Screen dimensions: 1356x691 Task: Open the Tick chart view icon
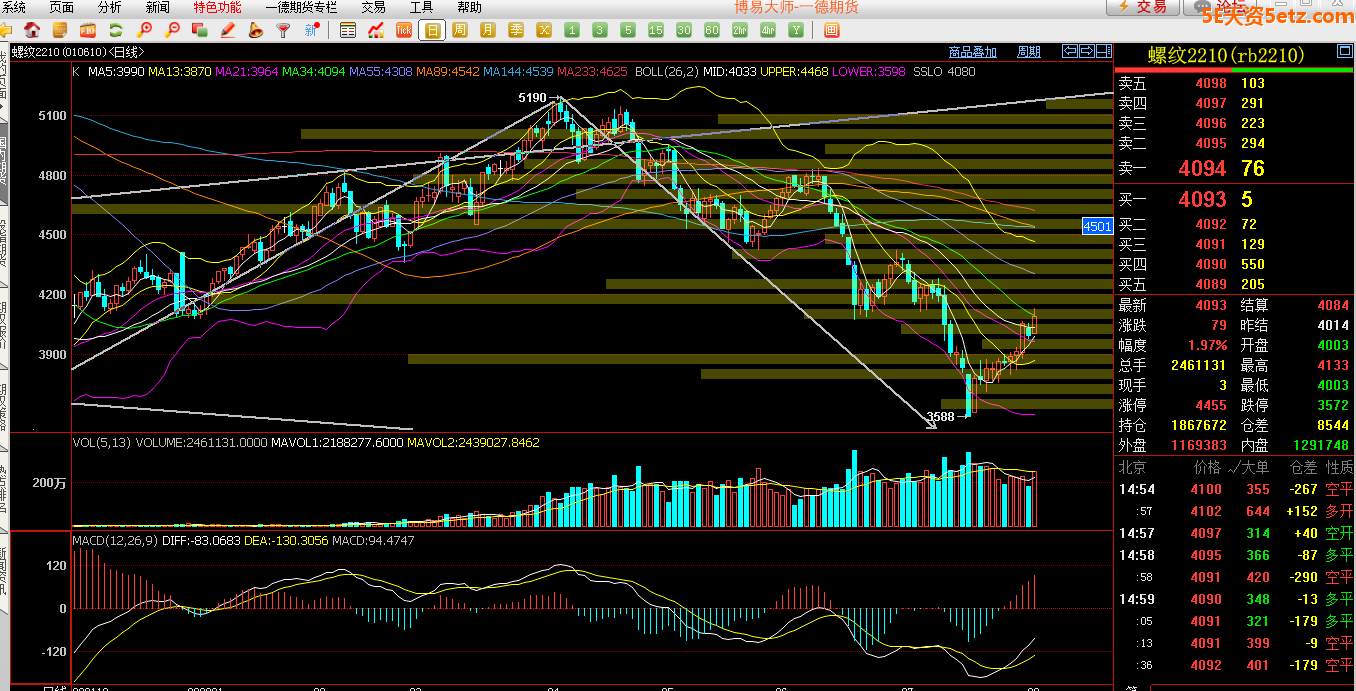pyautogui.click(x=403, y=30)
